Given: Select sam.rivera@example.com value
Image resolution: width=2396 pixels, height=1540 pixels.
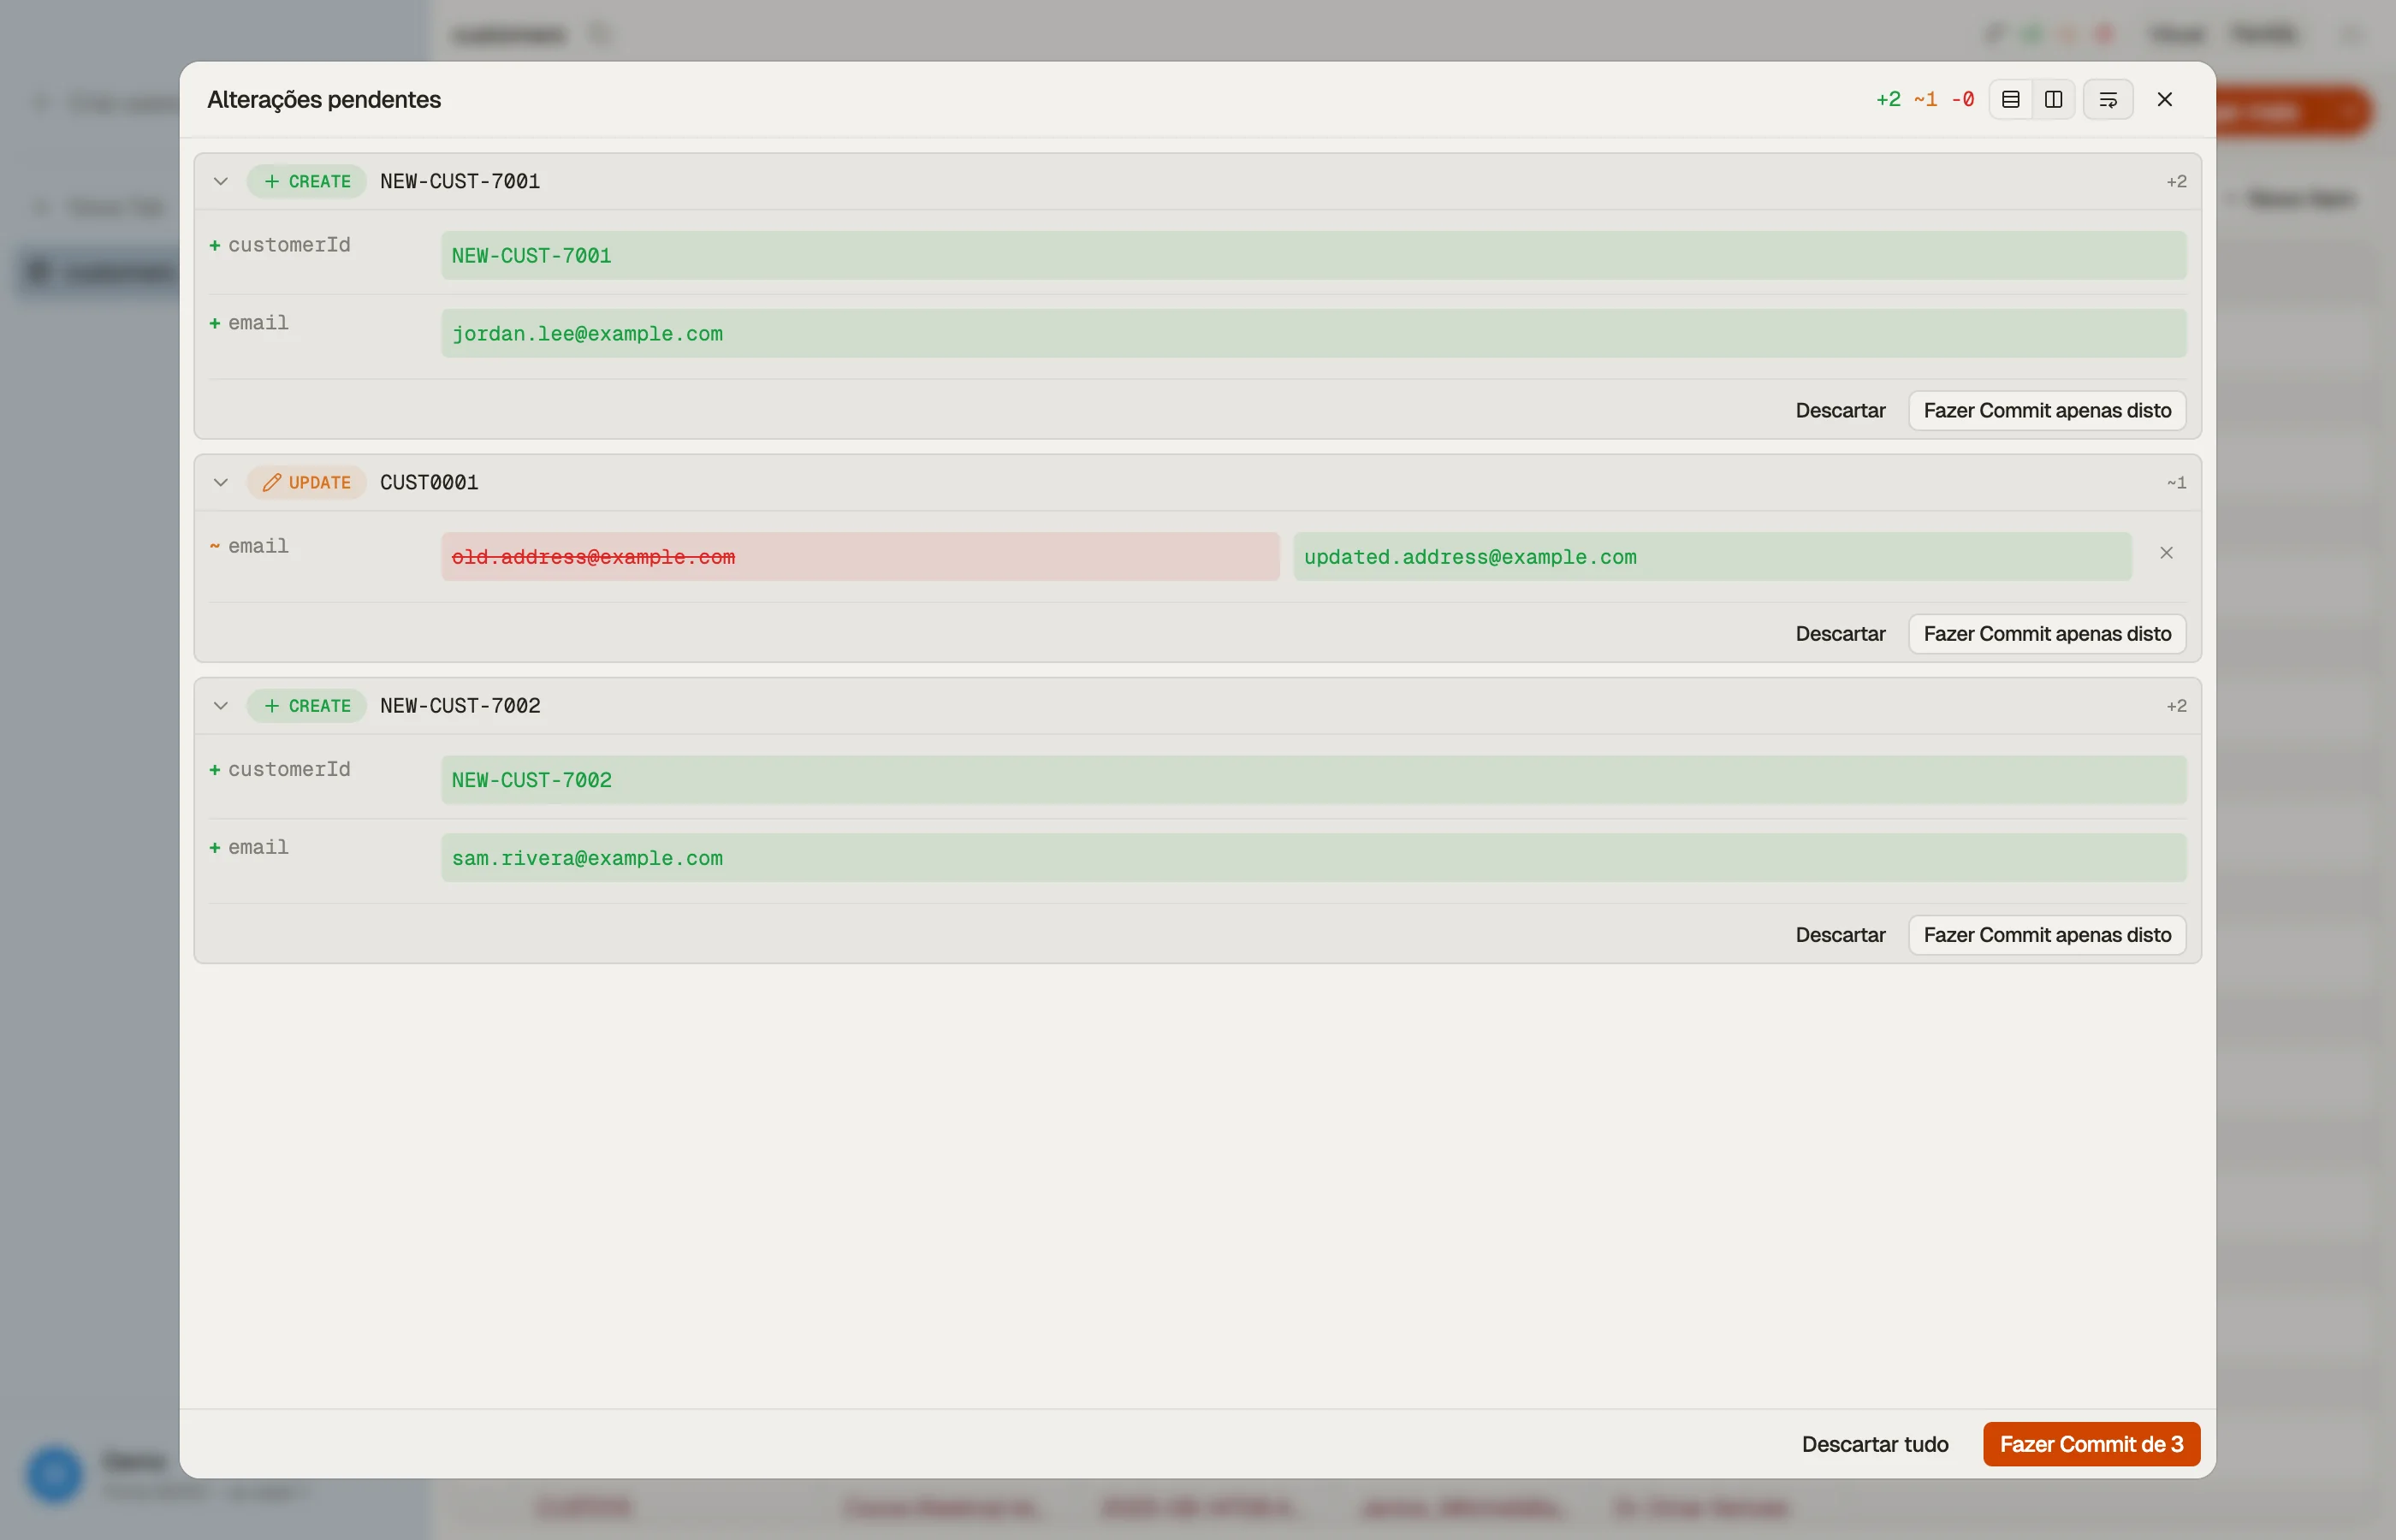Looking at the screenshot, I should point(1313,857).
